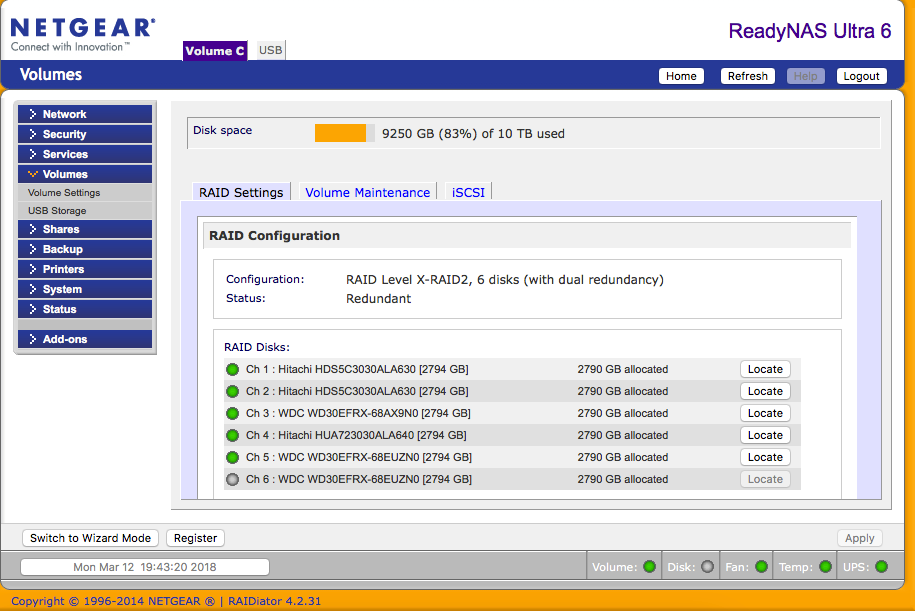The height and width of the screenshot is (611, 915).
Task: Collapse the Volumes menu section
Action: click(x=85, y=174)
